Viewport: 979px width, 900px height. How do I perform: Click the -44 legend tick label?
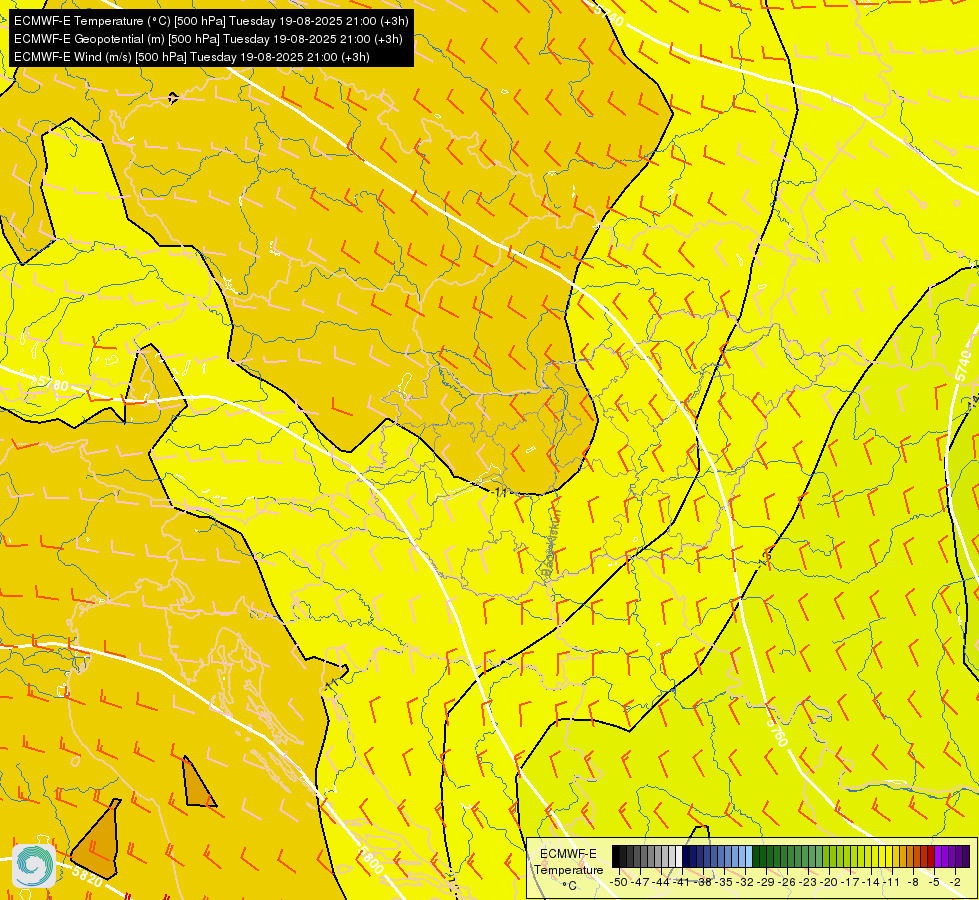pyautogui.click(x=661, y=883)
